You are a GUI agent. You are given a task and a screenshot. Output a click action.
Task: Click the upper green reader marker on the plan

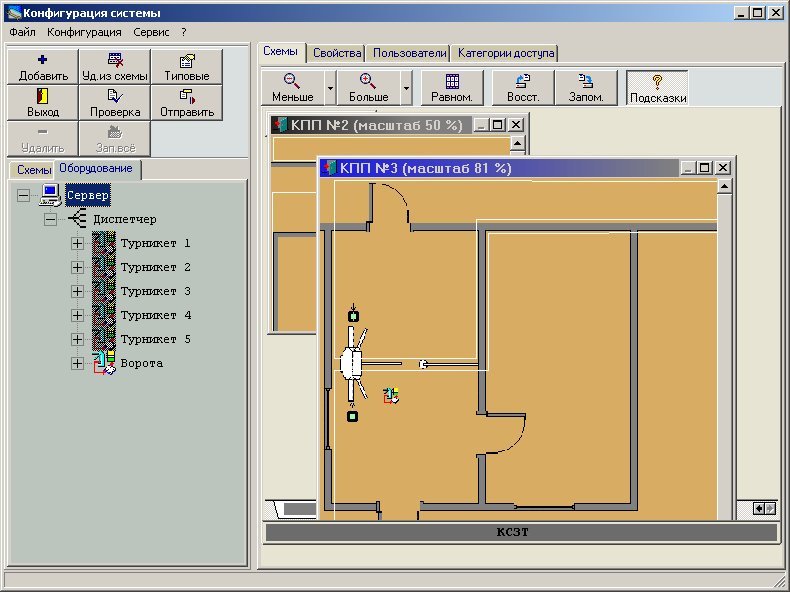(x=353, y=316)
